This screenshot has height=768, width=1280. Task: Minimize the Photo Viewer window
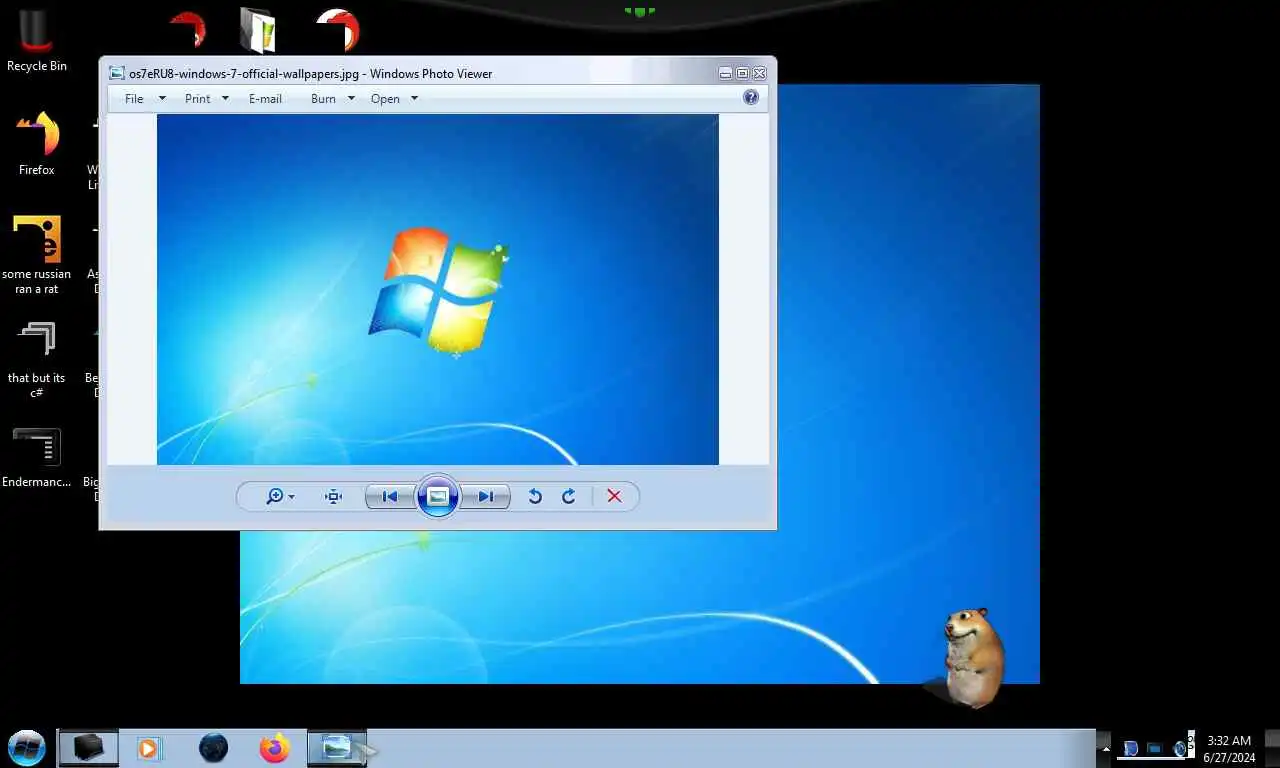tap(725, 73)
